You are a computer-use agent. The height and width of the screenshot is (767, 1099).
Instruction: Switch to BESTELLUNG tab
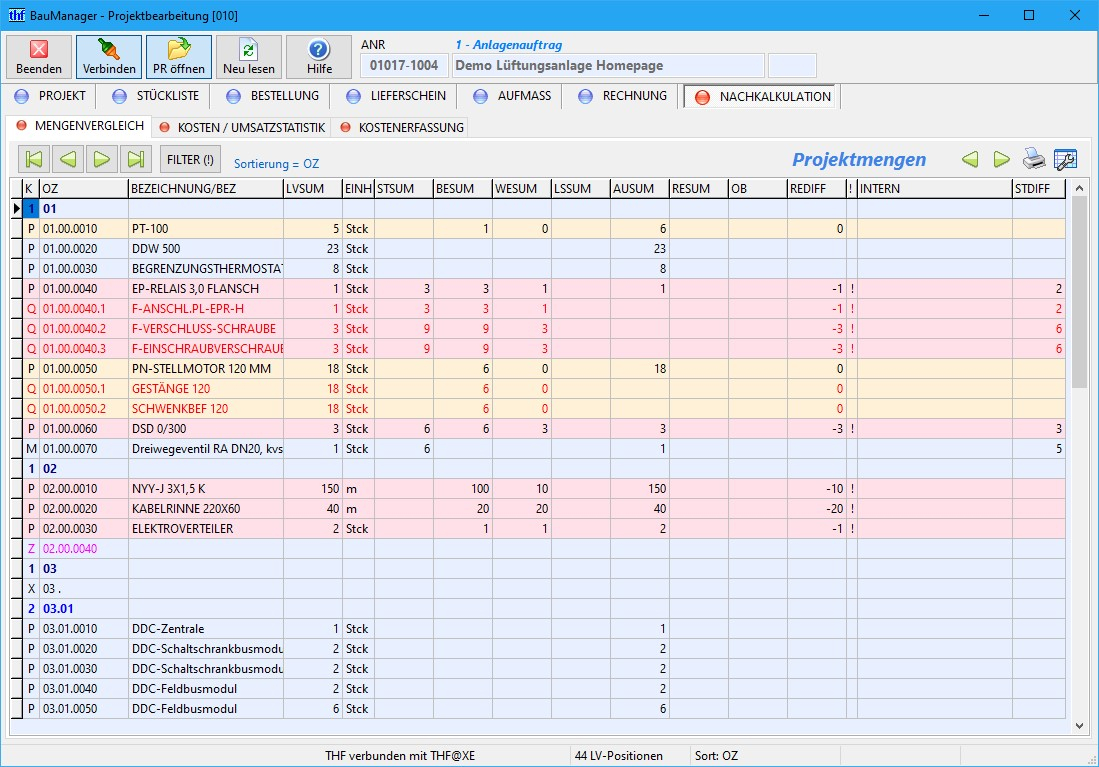click(x=273, y=96)
